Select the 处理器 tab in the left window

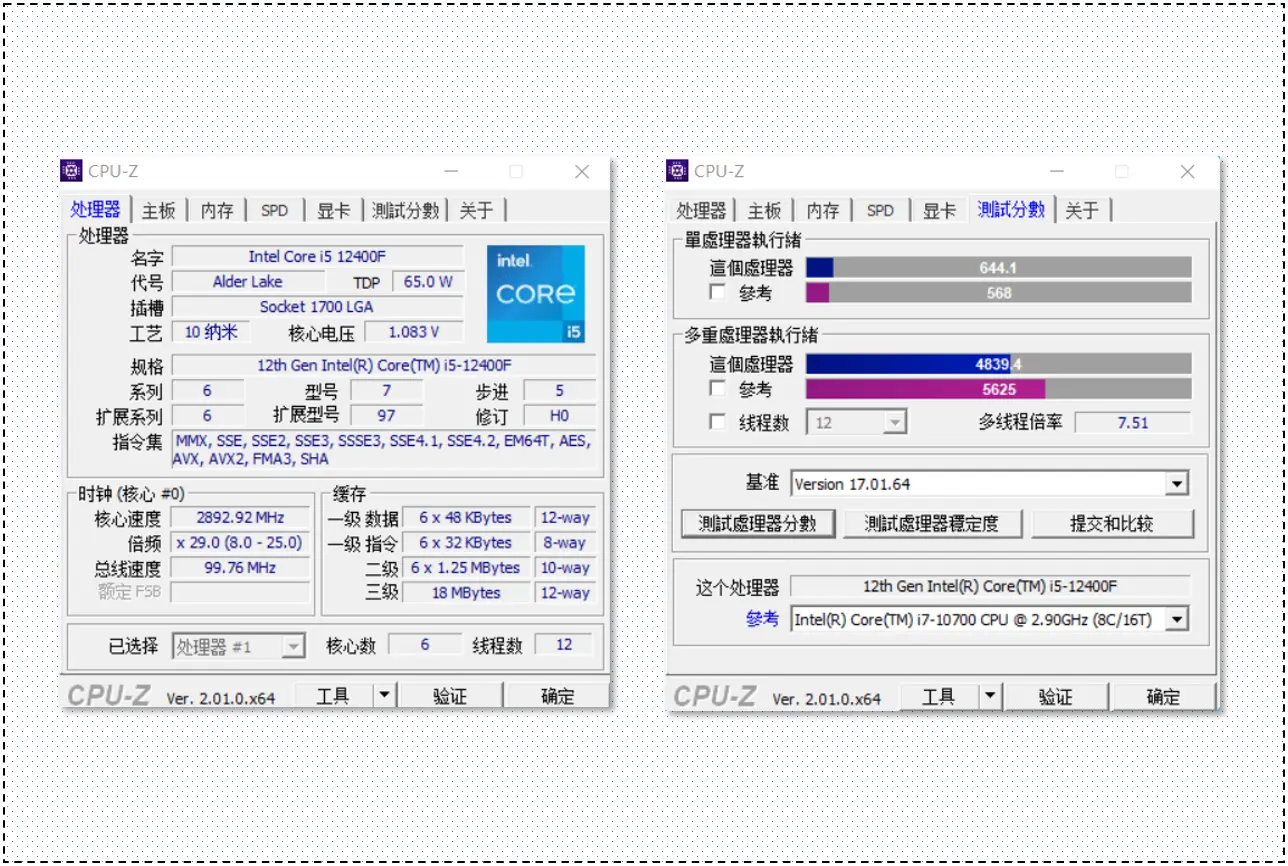[x=96, y=209]
